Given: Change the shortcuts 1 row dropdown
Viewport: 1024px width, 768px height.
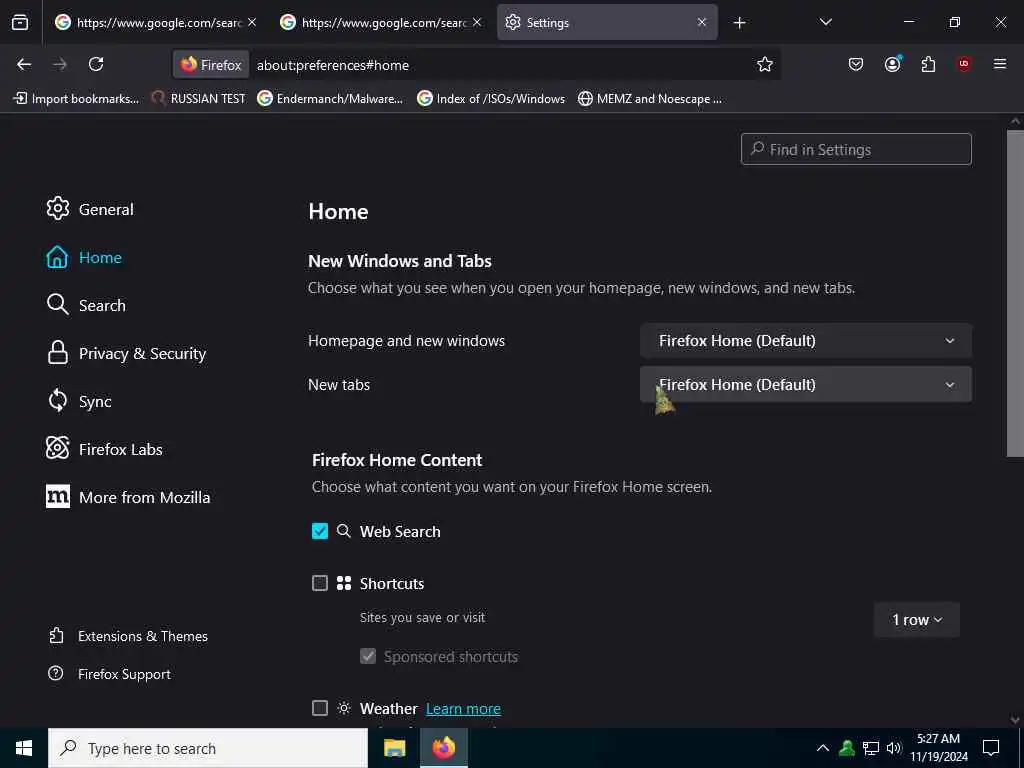Looking at the screenshot, I should (917, 620).
